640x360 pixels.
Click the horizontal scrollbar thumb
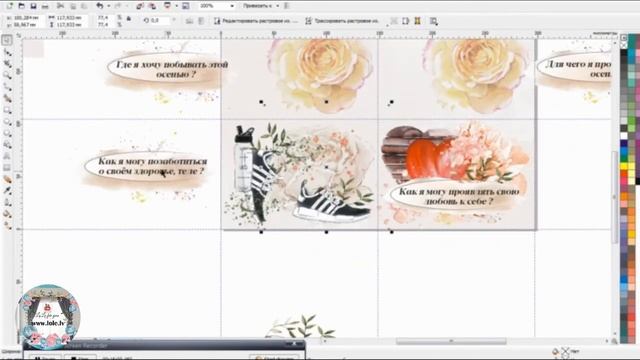451,341
